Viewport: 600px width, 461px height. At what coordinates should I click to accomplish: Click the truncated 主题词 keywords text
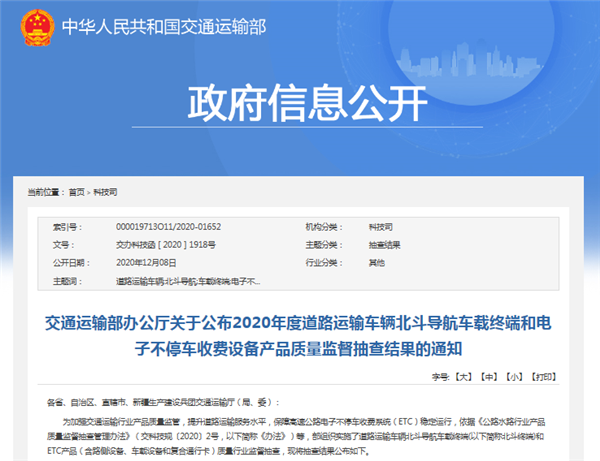click(187, 281)
